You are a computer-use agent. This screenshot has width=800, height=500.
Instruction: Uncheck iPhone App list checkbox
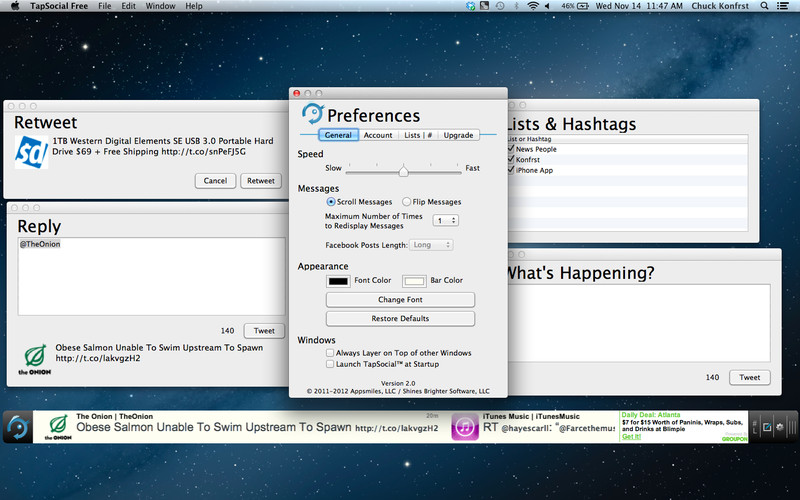click(x=511, y=170)
